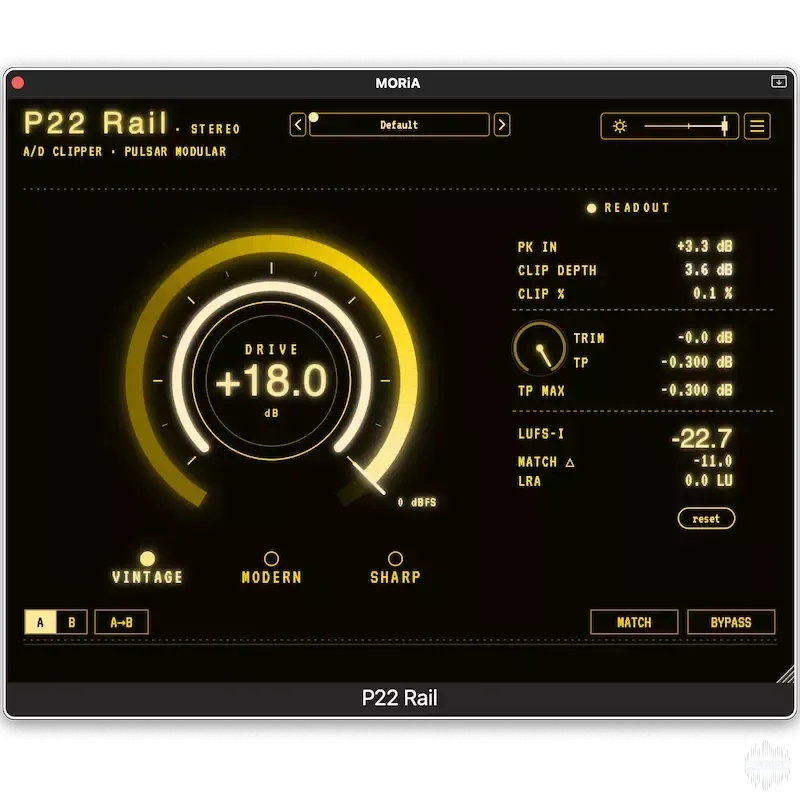Image resolution: width=800 pixels, height=800 pixels.
Task: Click the +18.0 drive value
Action: point(271,381)
